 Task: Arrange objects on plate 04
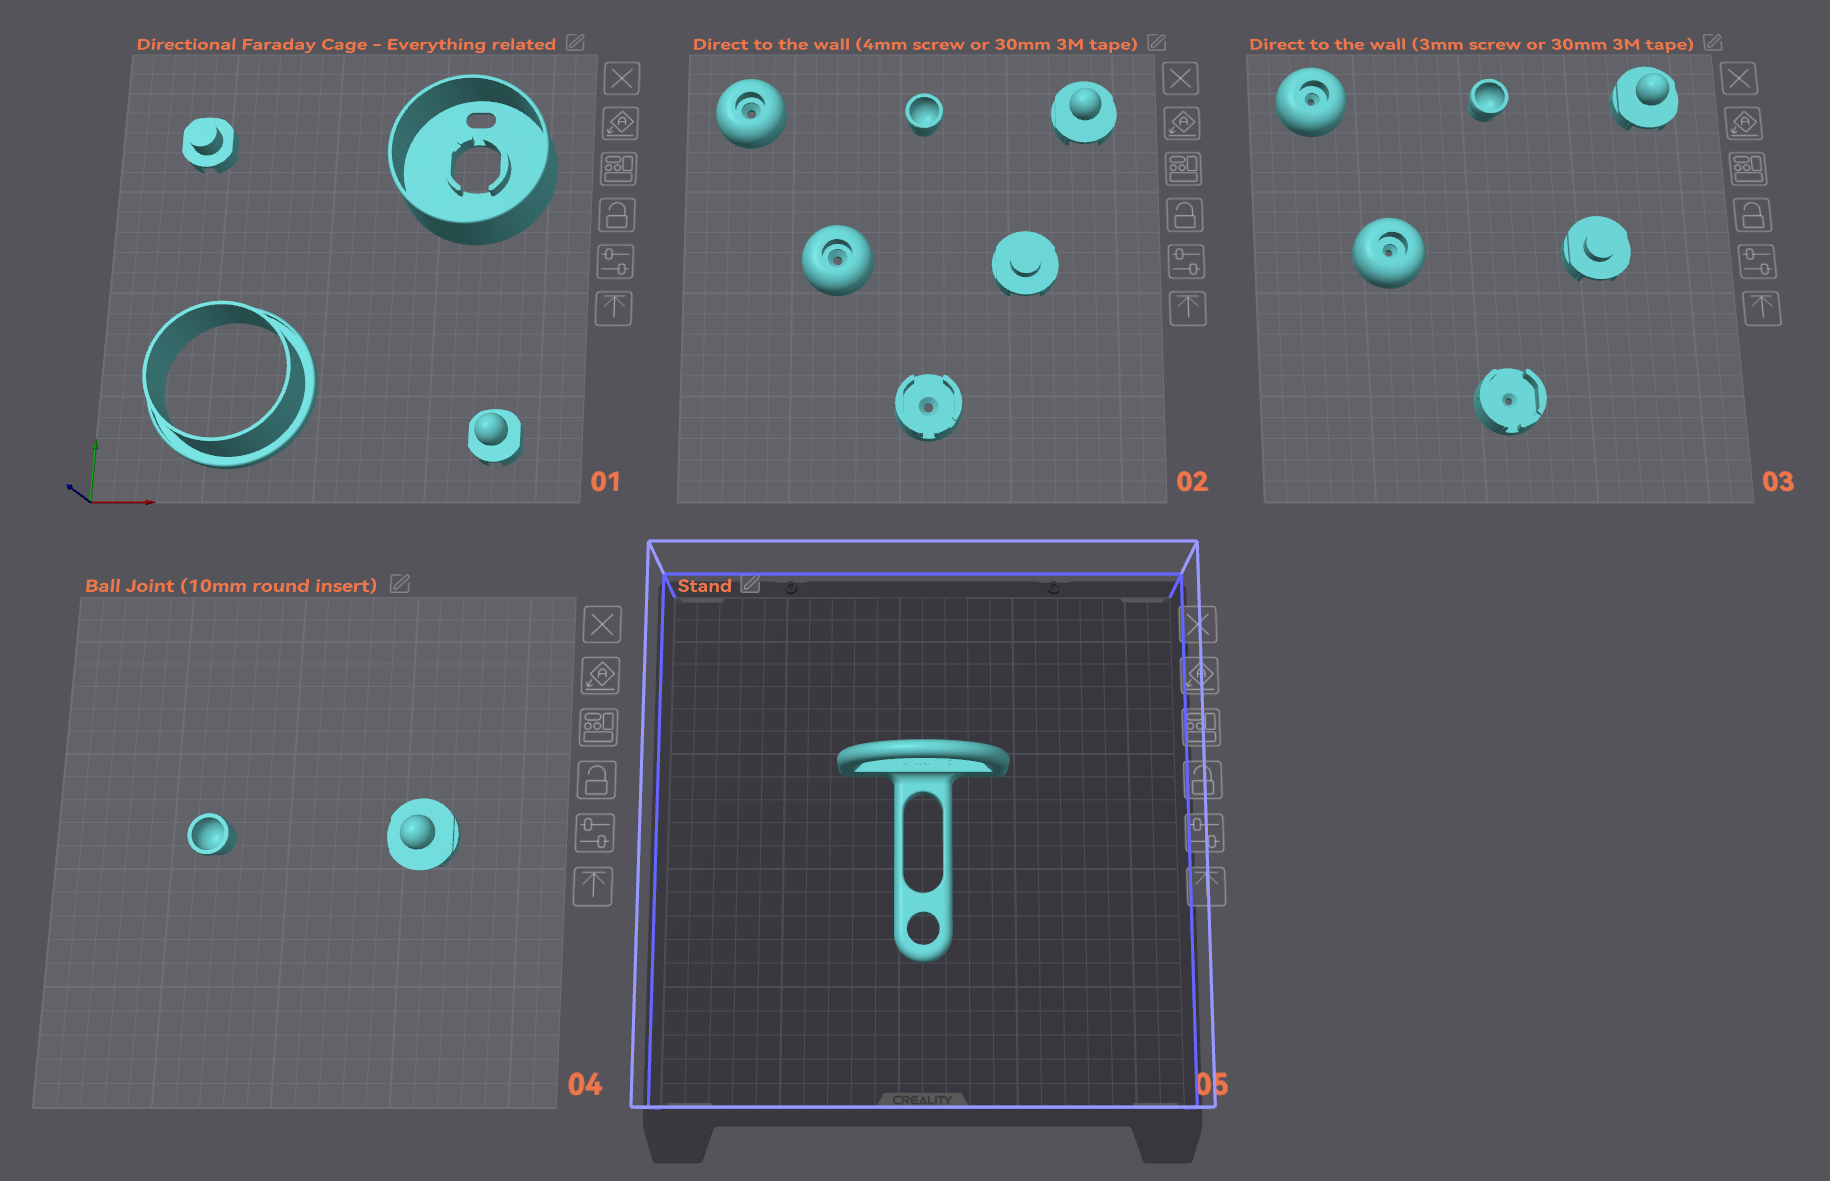[x=599, y=727]
